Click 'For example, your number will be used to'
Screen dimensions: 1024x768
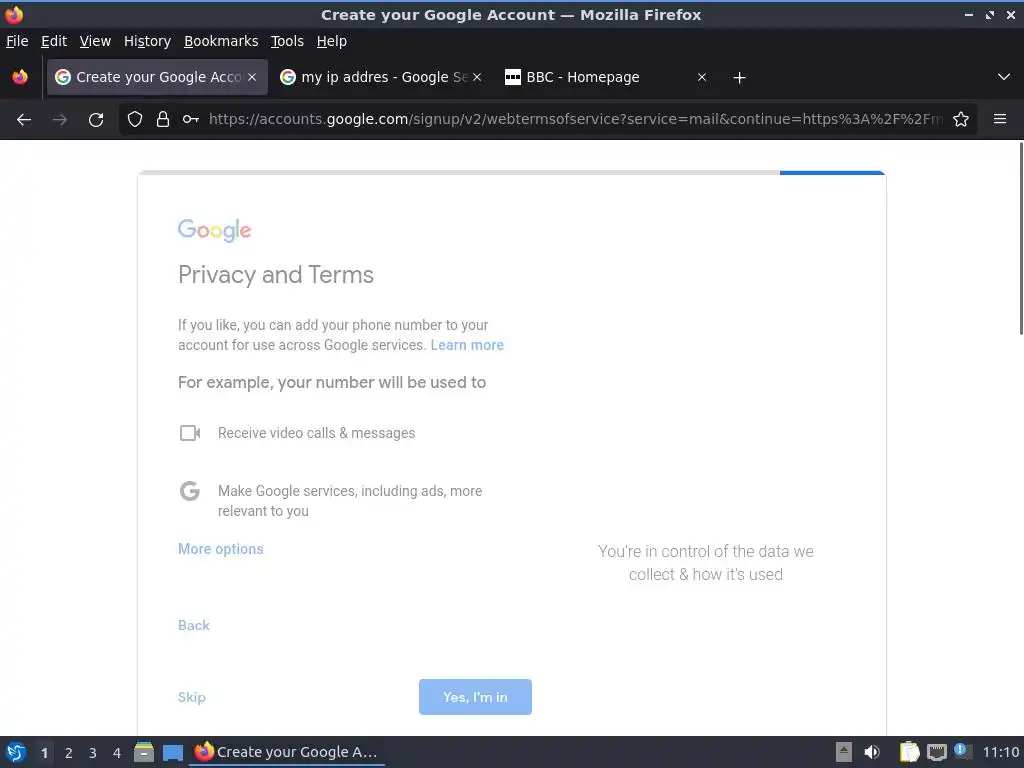tap(332, 382)
